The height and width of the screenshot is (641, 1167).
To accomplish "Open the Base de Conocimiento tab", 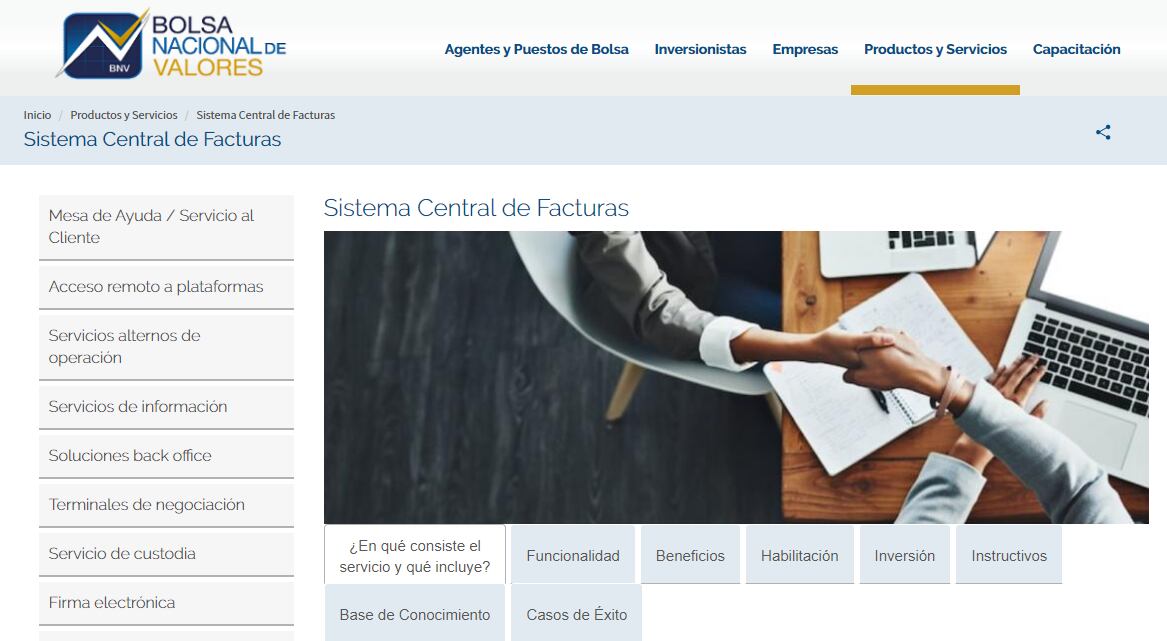I will pyautogui.click(x=415, y=614).
